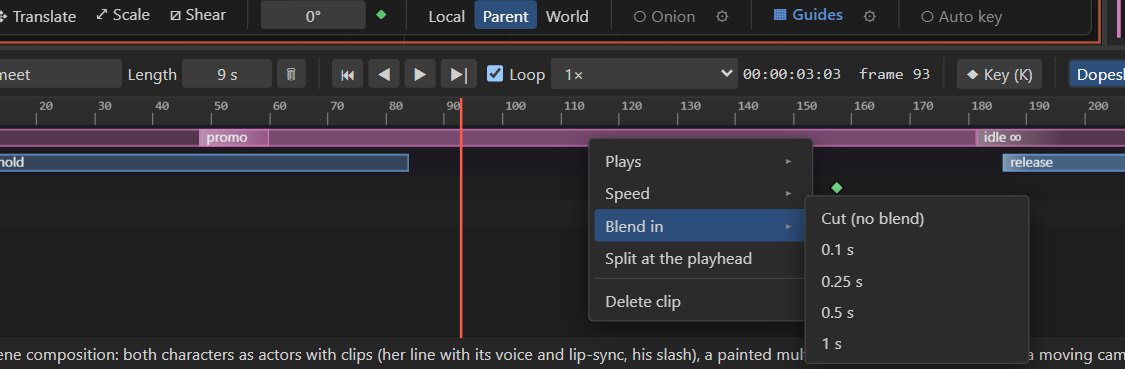Viewport: 1125px width, 369px height.
Task: Select 1 s blend duration
Action: click(x=917, y=343)
